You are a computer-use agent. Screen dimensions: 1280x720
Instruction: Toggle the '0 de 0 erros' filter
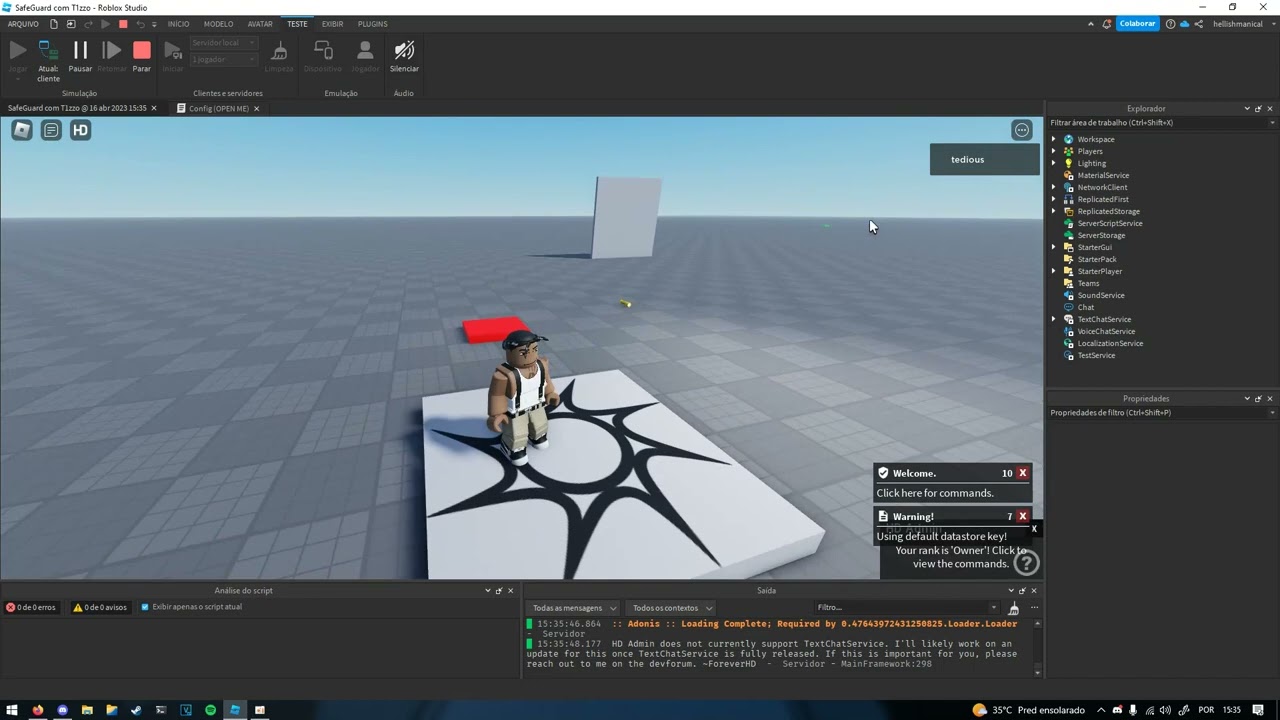click(x=31, y=607)
